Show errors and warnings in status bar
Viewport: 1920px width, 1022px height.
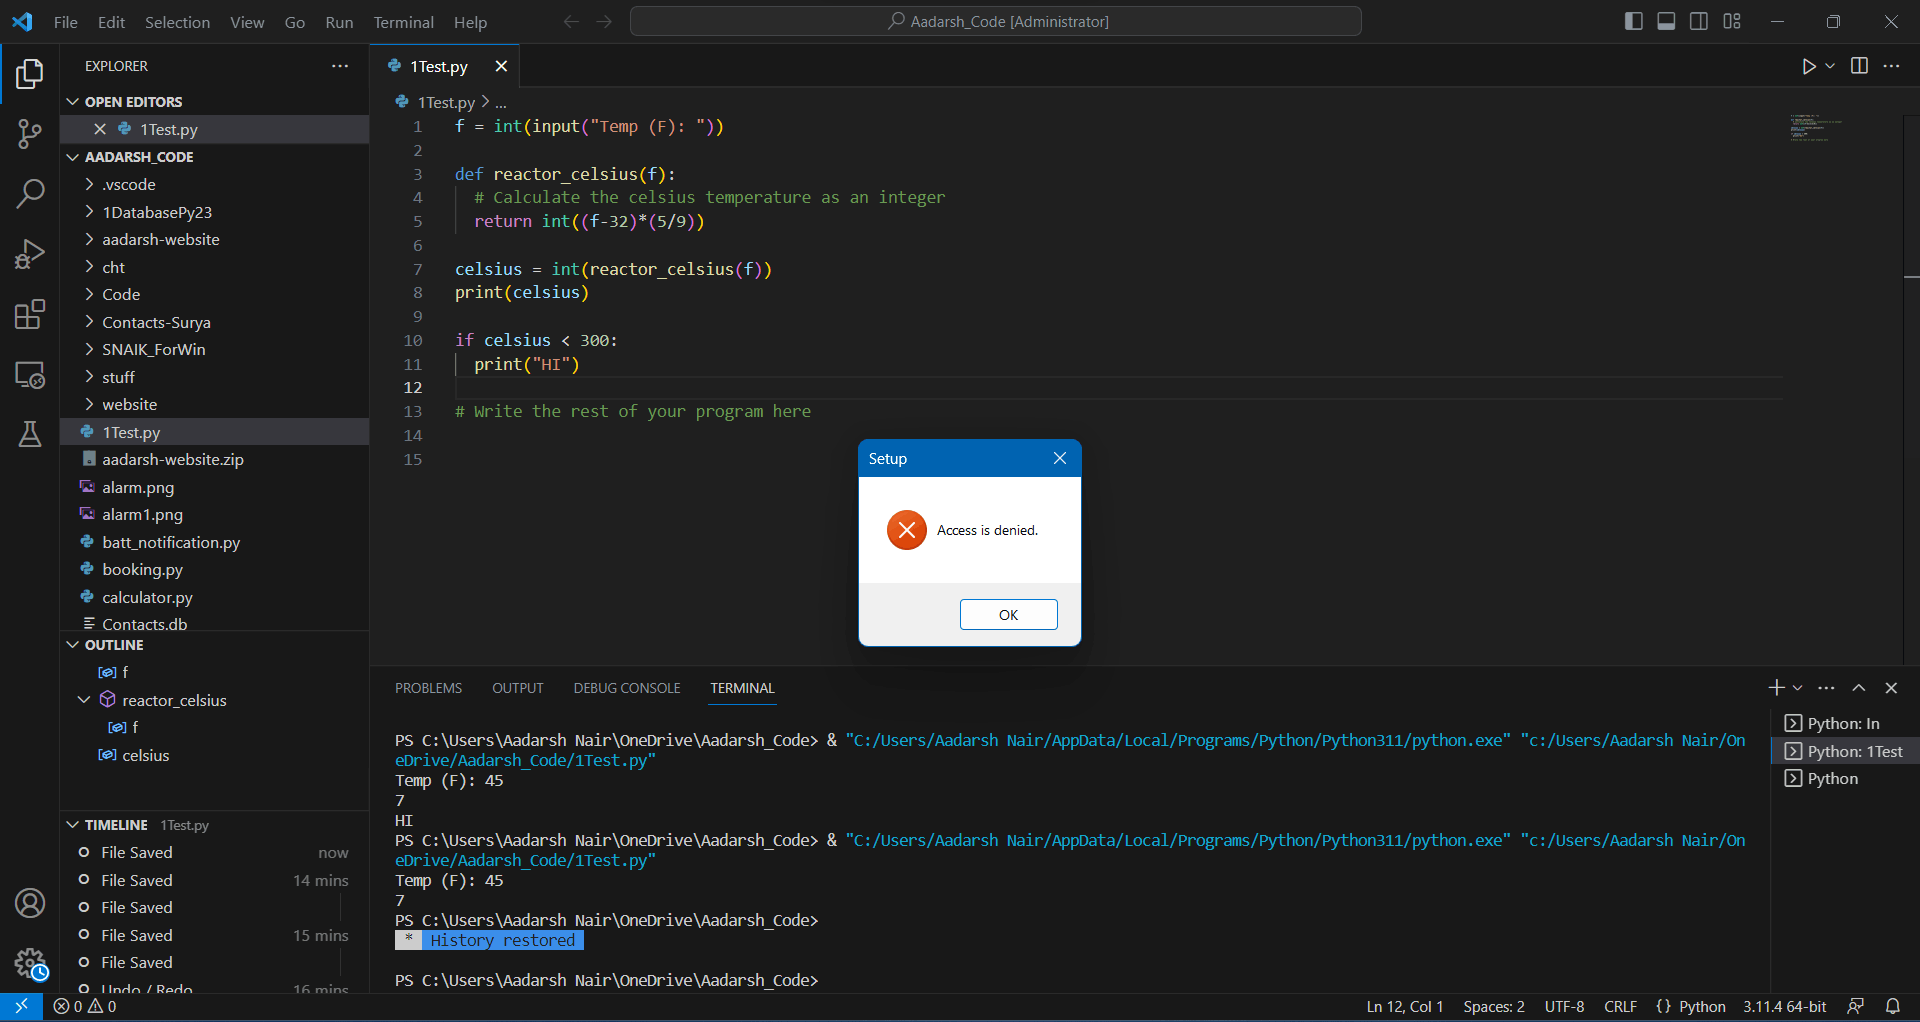tap(85, 1006)
